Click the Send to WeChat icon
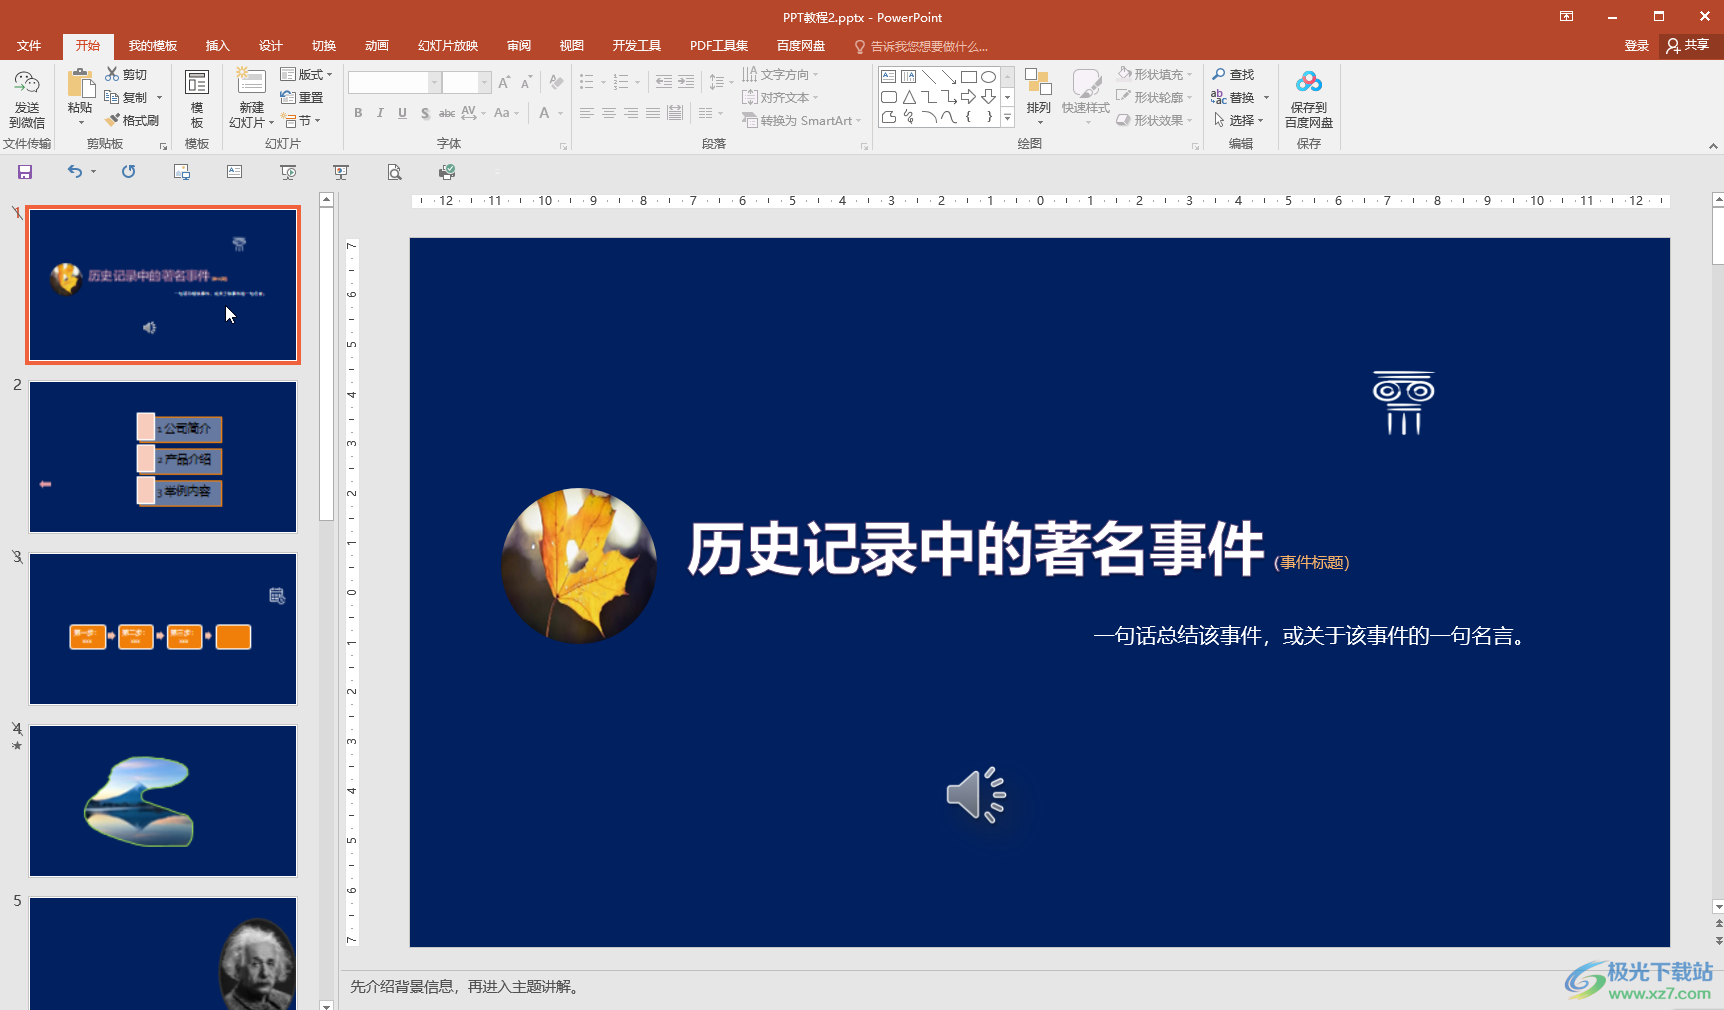 (x=27, y=98)
